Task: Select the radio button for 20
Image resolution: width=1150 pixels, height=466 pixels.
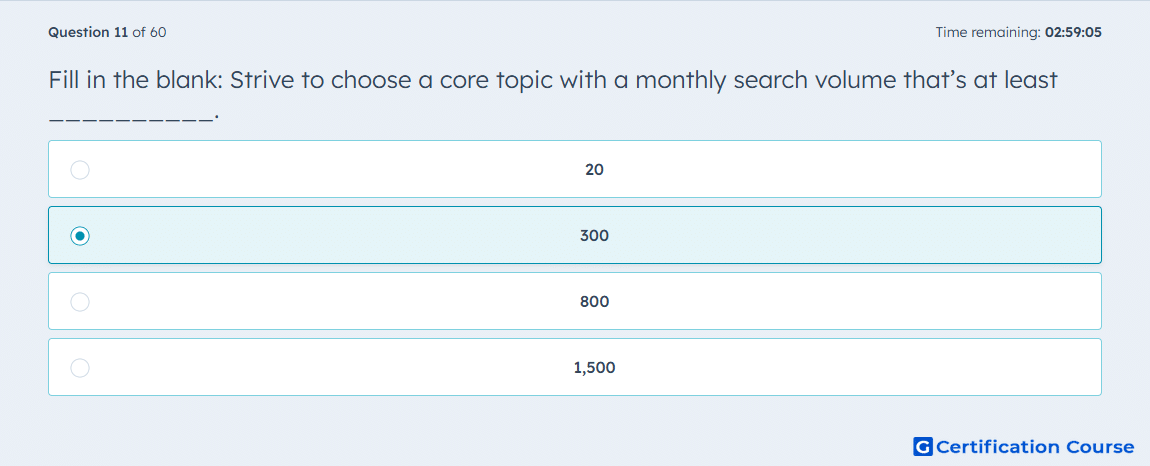Action: click(80, 170)
